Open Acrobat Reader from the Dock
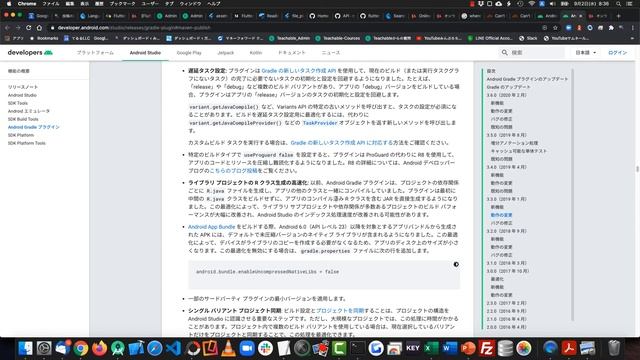Image resolution: width=640 pixels, height=360 pixels. pos(569,348)
